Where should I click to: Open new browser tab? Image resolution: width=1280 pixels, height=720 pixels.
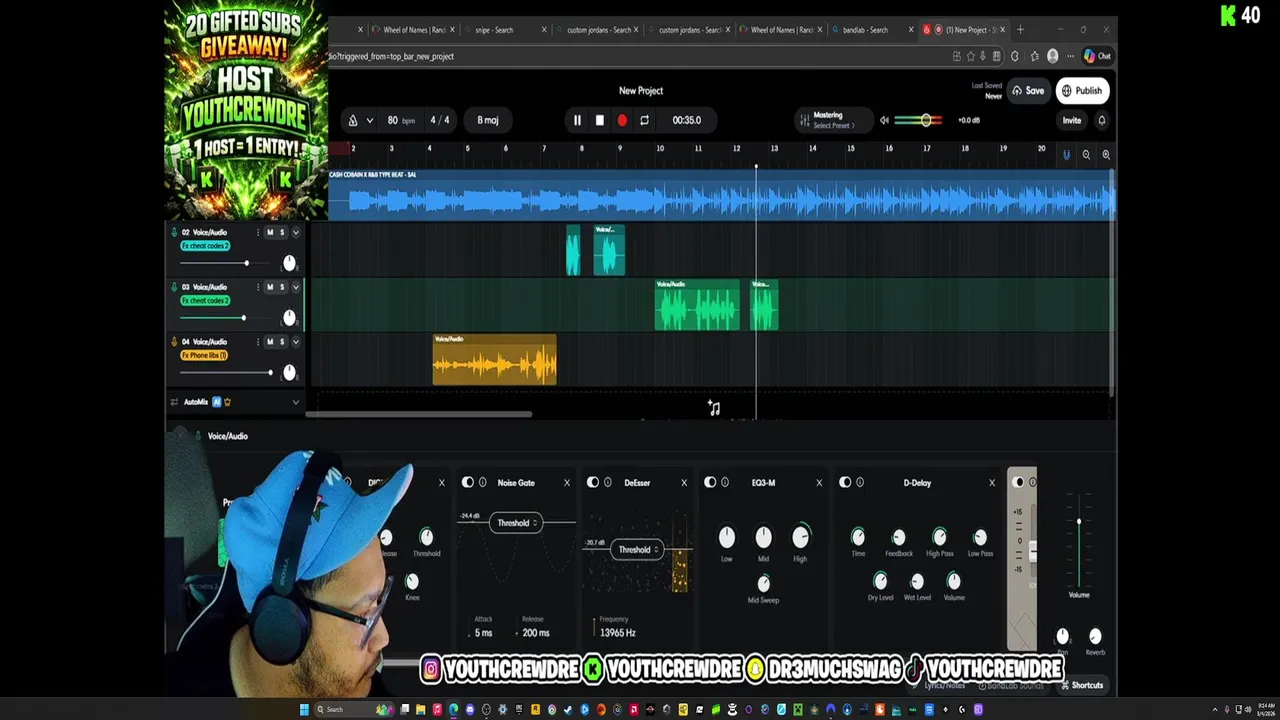pos(1021,30)
